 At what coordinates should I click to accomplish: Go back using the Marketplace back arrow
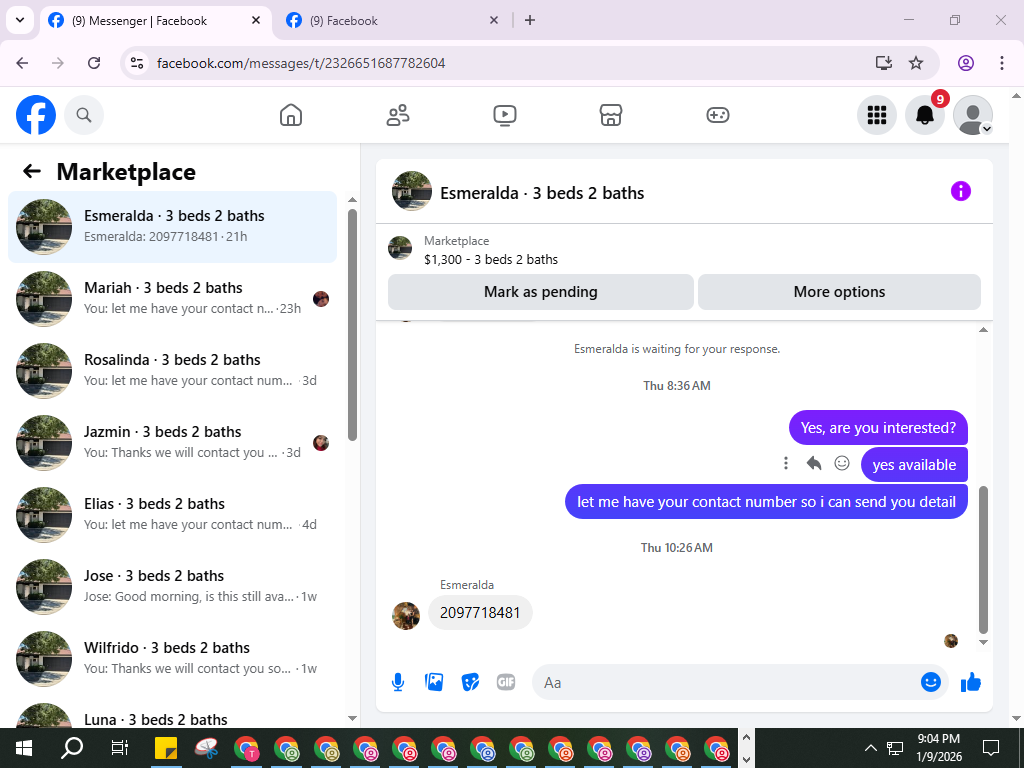click(x=31, y=172)
